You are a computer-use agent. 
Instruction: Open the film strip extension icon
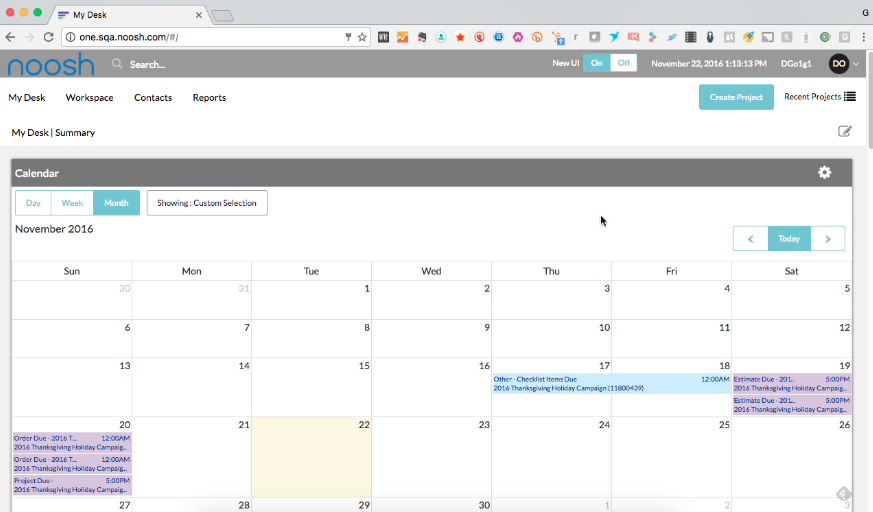click(x=691, y=37)
